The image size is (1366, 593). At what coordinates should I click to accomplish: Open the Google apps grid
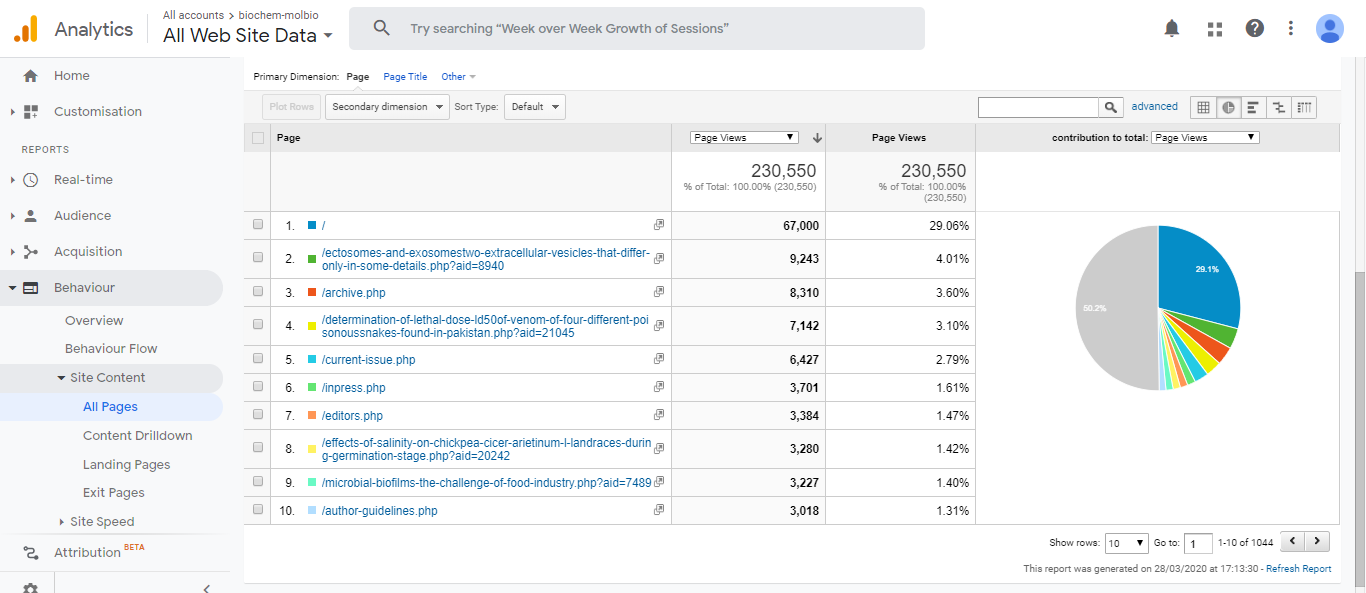point(1215,29)
